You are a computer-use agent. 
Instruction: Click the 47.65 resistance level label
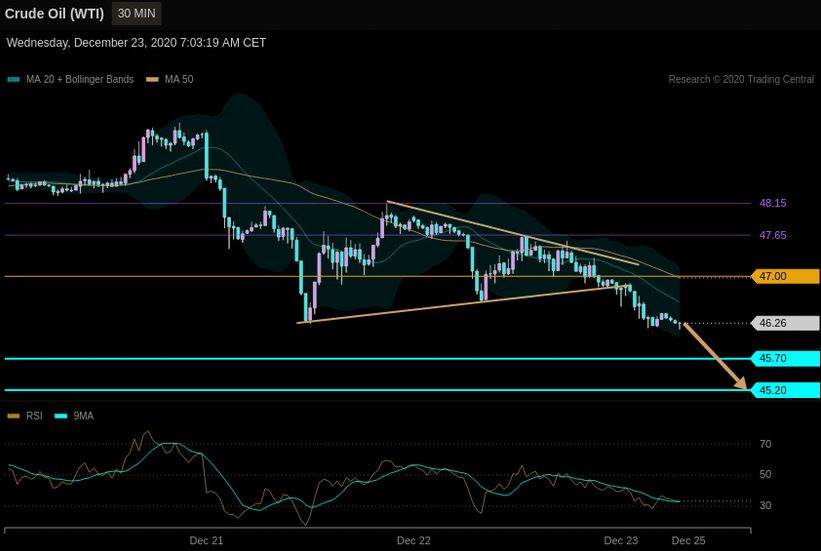773,235
